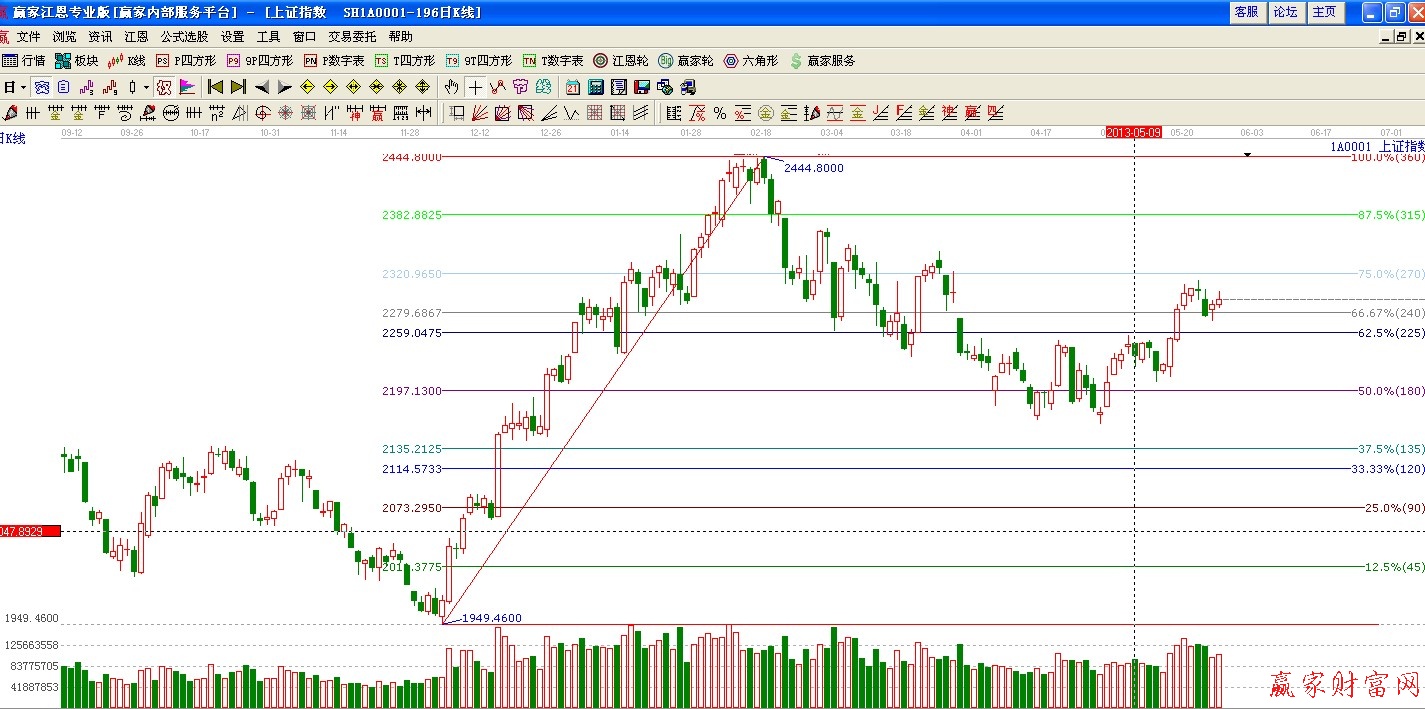Click the 客服 customer service button
The image size is (1425, 709).
pyautogui.click(x=1246, y=12)
